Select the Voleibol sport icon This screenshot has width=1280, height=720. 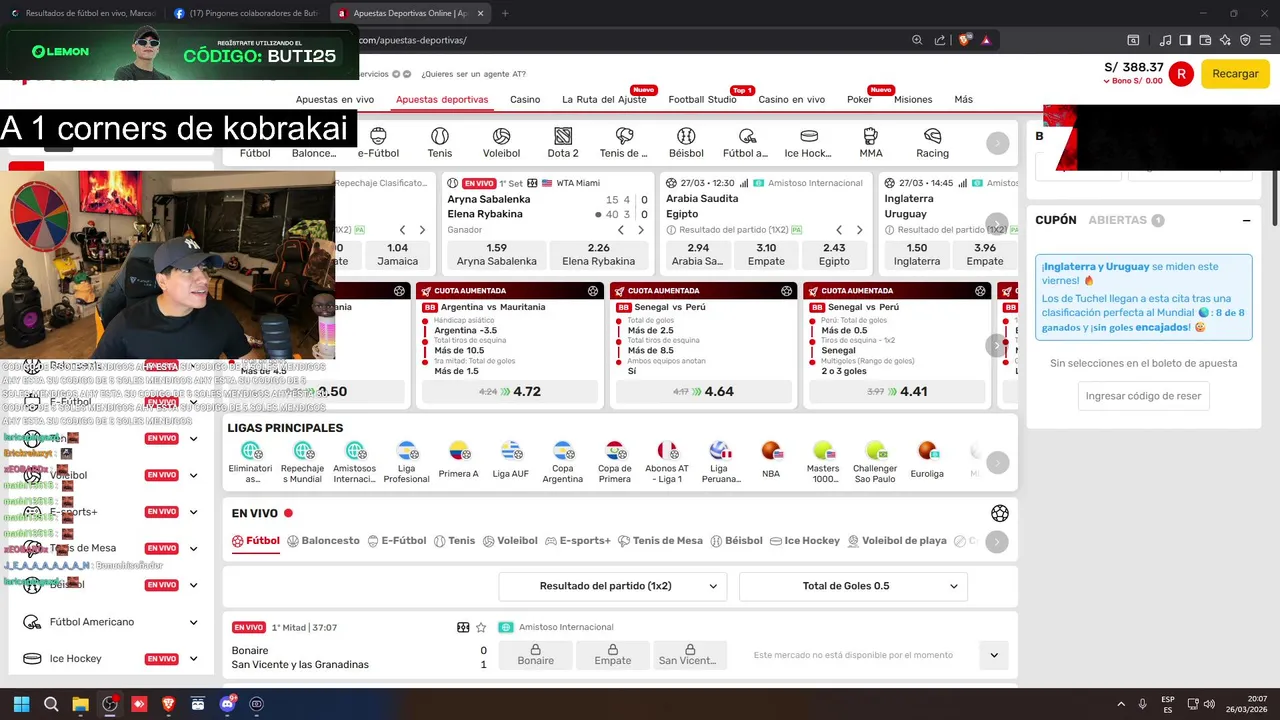tap(501, 143)
